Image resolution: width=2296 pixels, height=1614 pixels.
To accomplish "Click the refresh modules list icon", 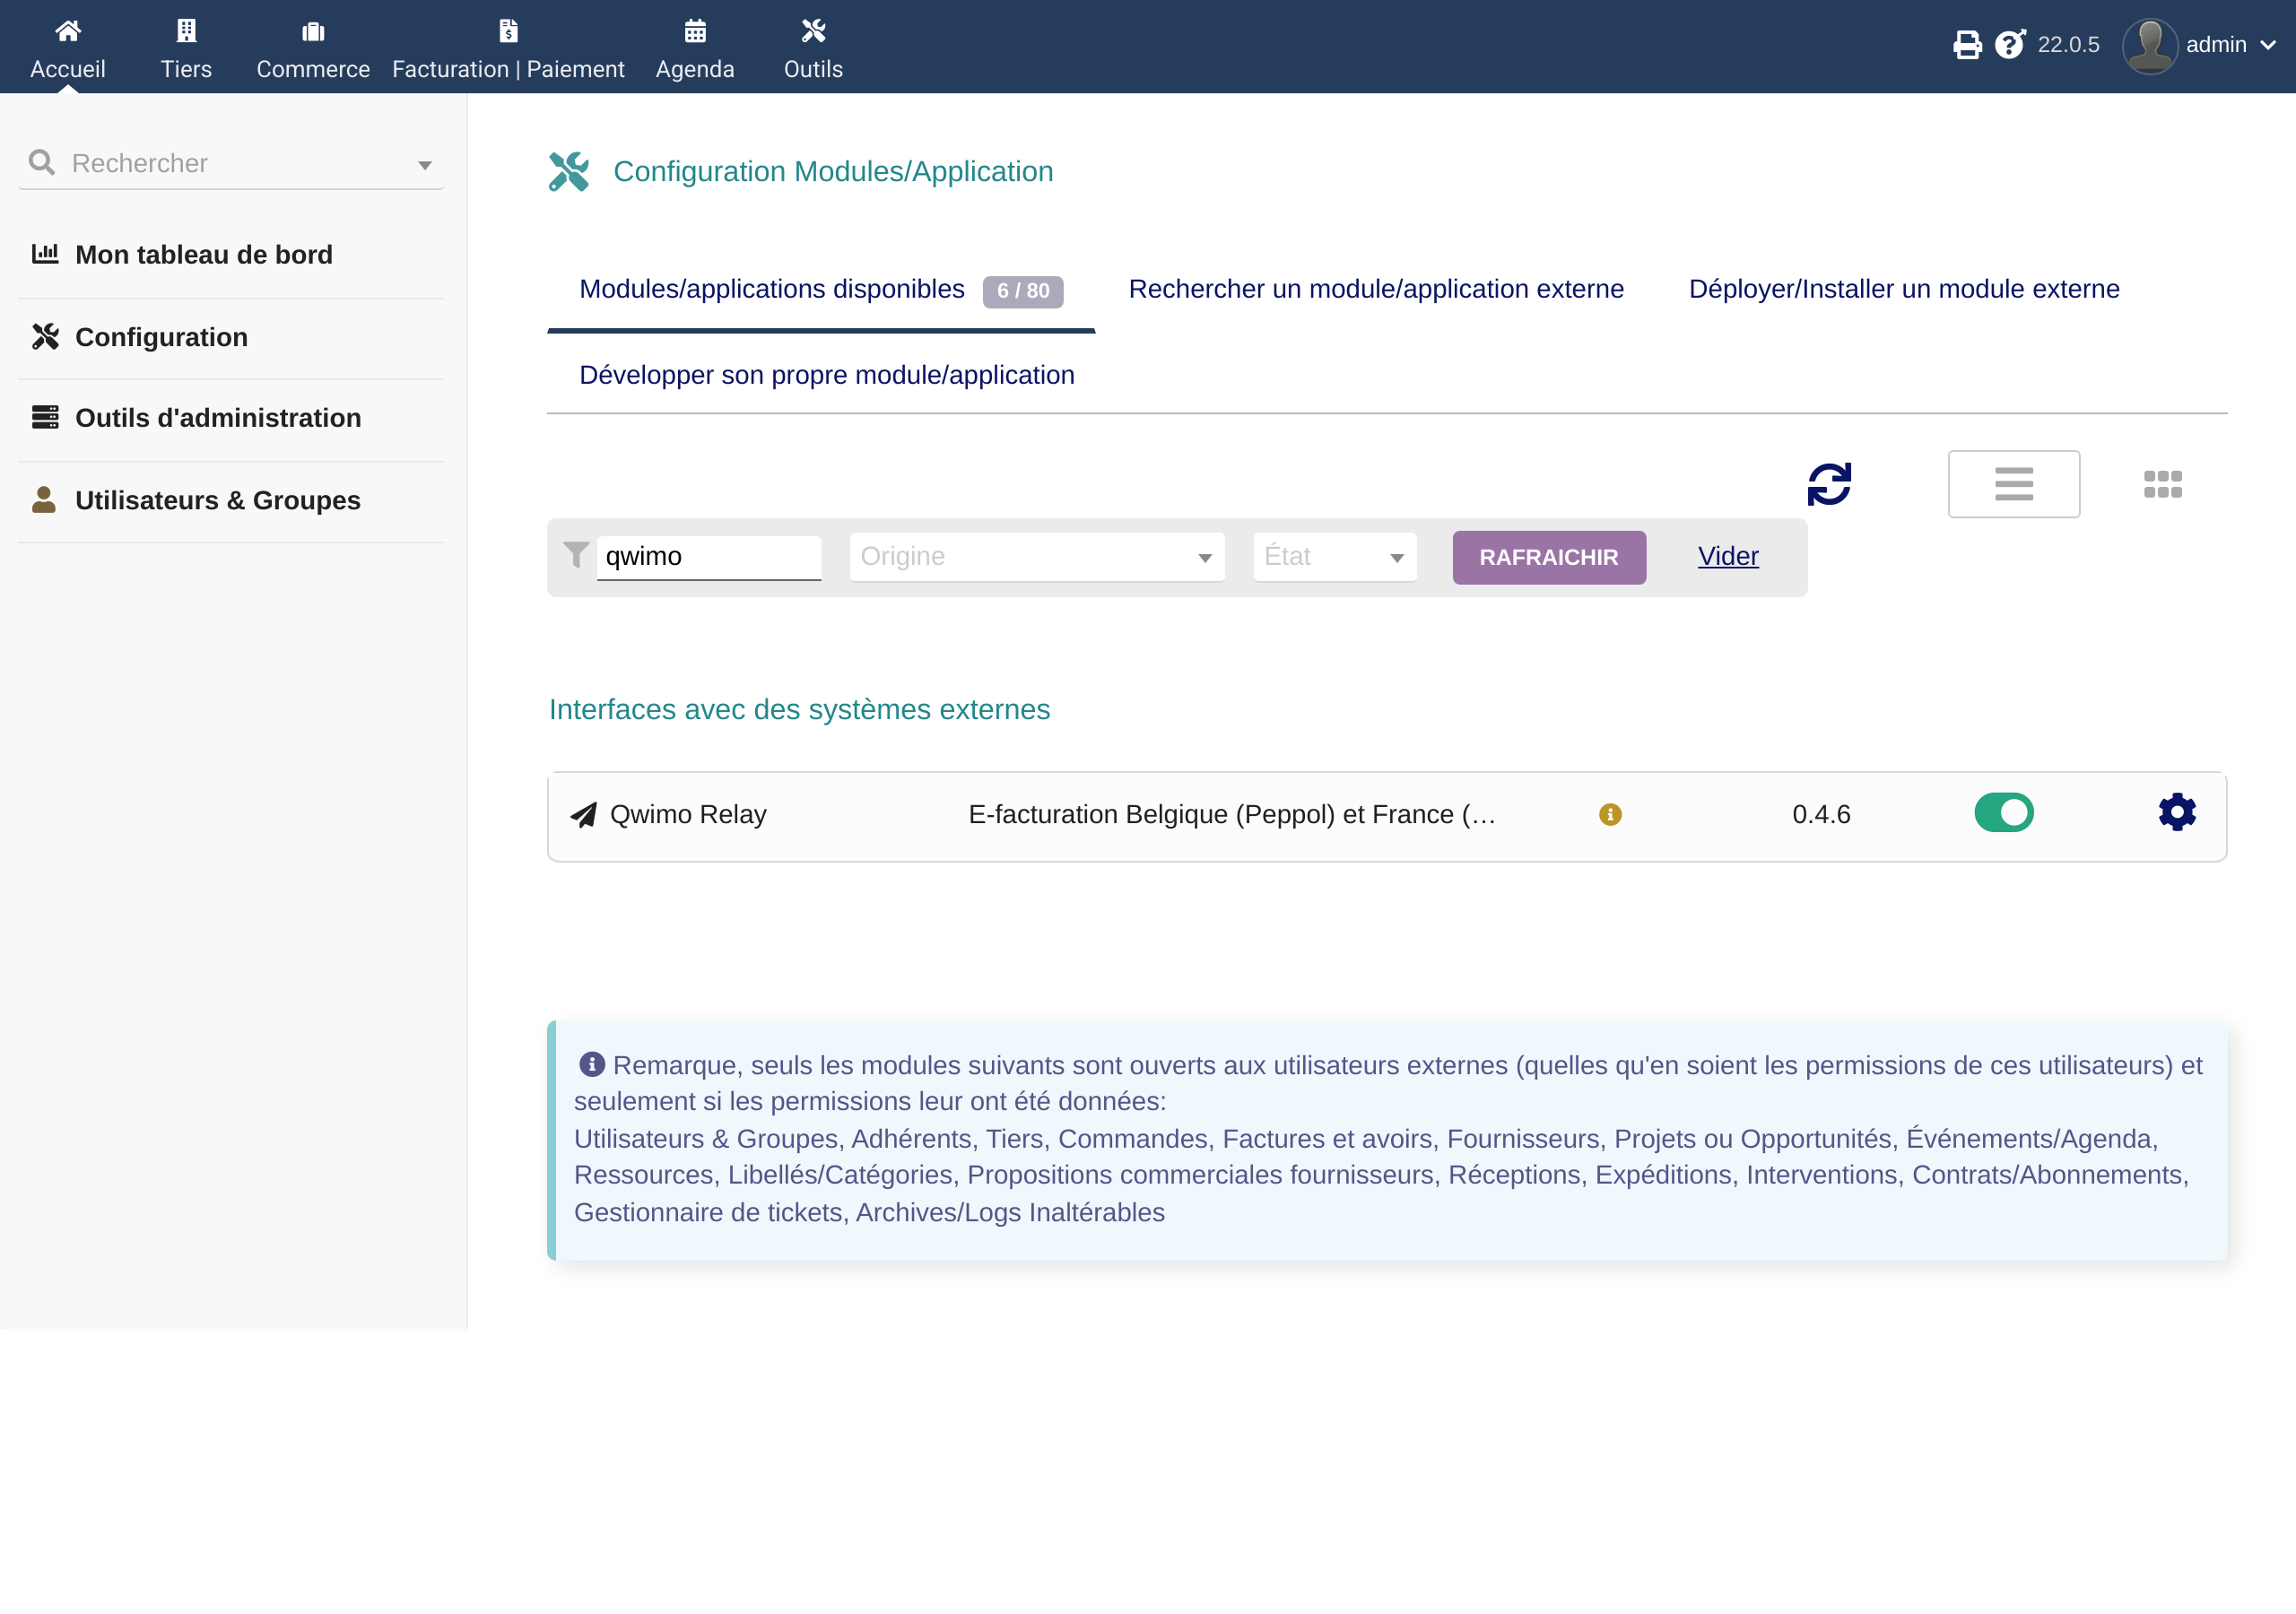I will click(x=1830, y=484).
